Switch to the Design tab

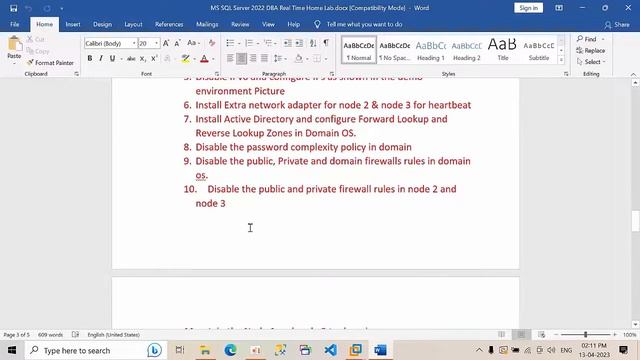tap(102, 24)
